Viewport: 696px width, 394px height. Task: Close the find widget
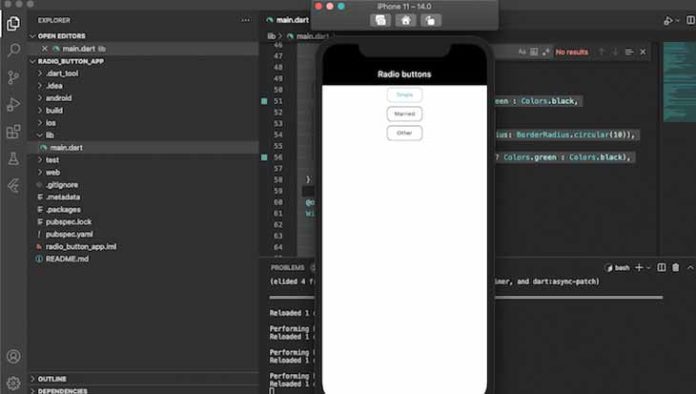click(643, 52)
